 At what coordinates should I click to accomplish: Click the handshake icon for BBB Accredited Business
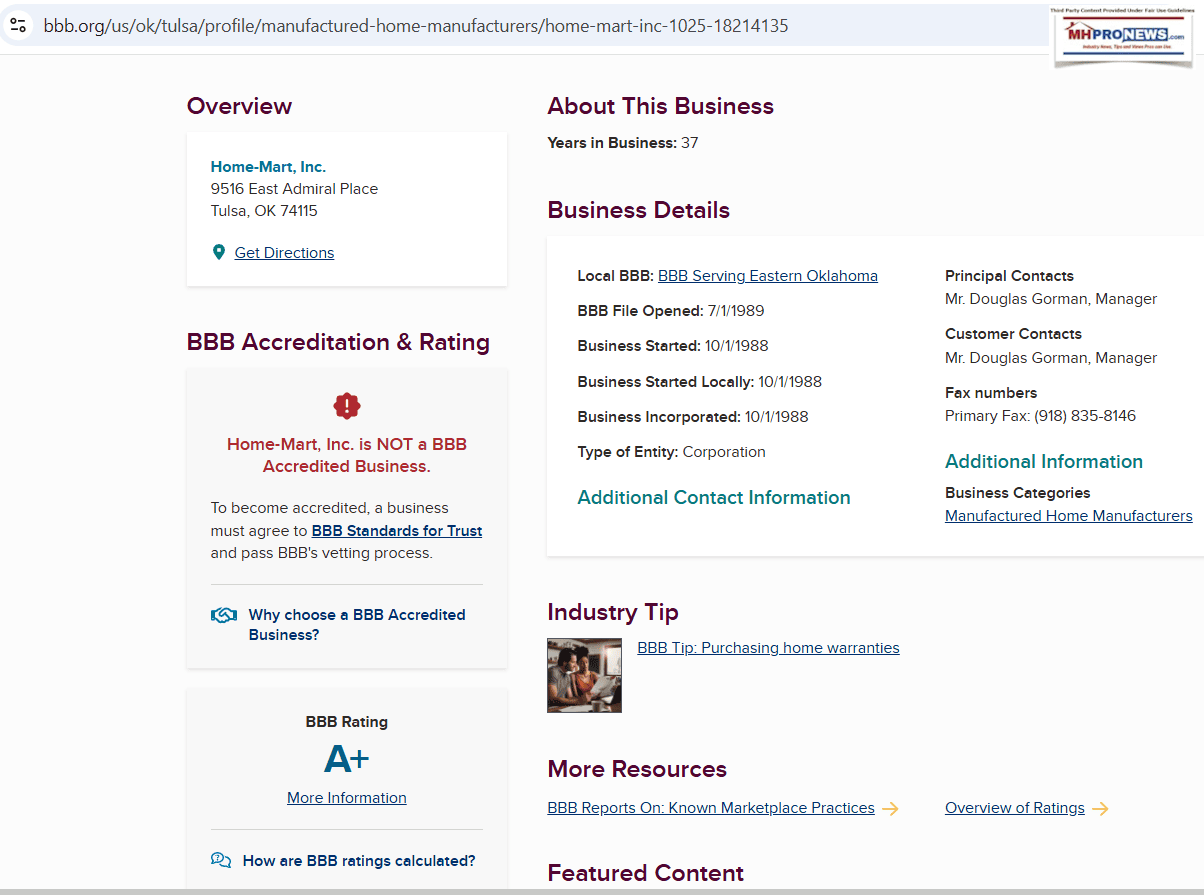coord(224,616)
